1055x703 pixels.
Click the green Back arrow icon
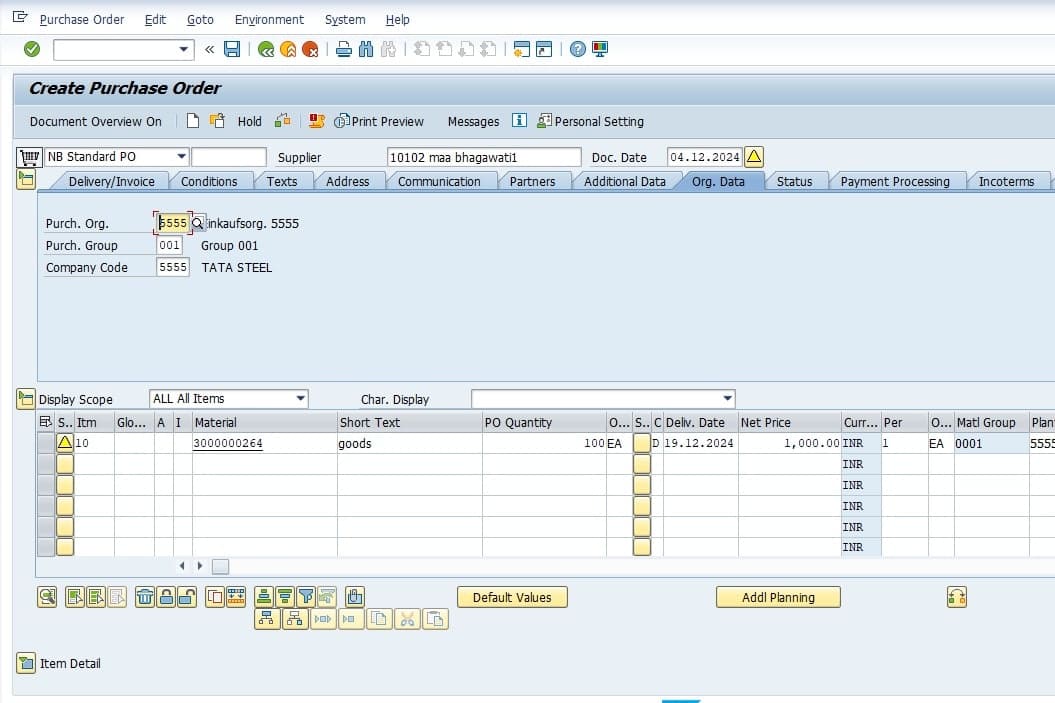coord(266,49)
